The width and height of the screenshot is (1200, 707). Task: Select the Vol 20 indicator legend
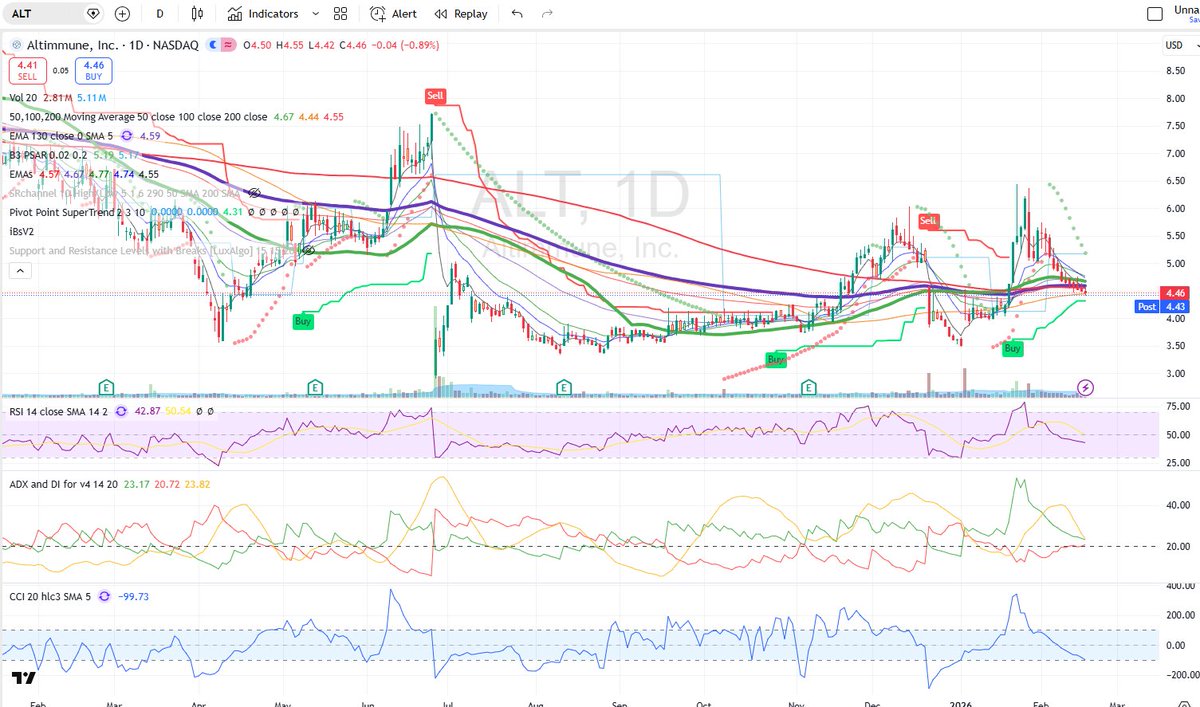(24, 99)
